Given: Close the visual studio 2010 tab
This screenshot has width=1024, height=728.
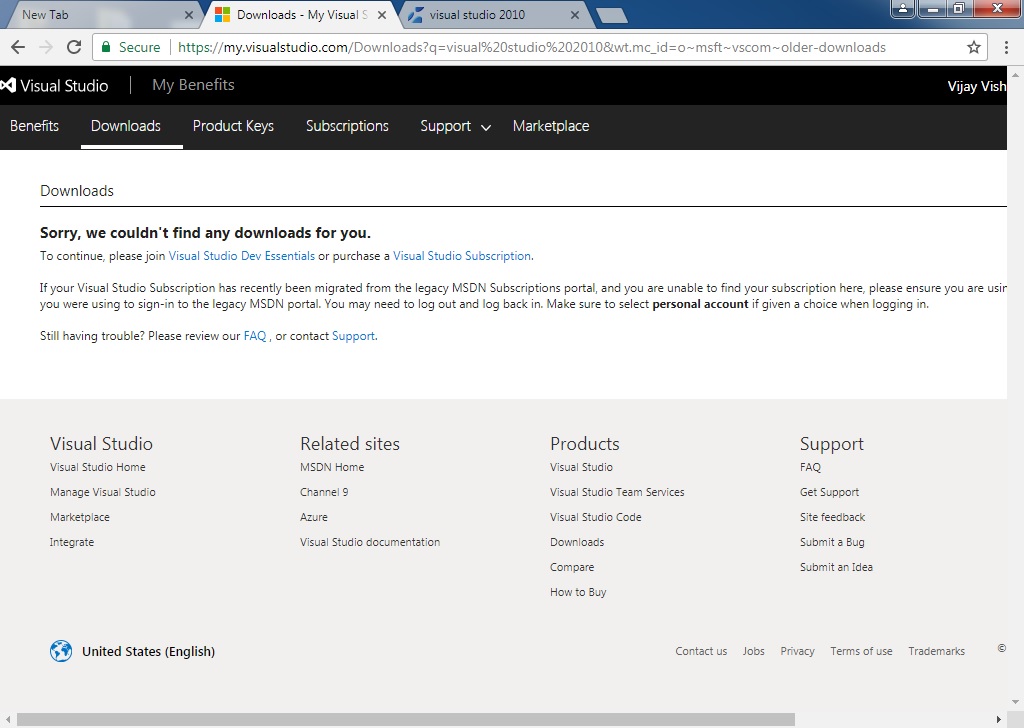Looking at the screenshot, I should click(x=574, y=15).
